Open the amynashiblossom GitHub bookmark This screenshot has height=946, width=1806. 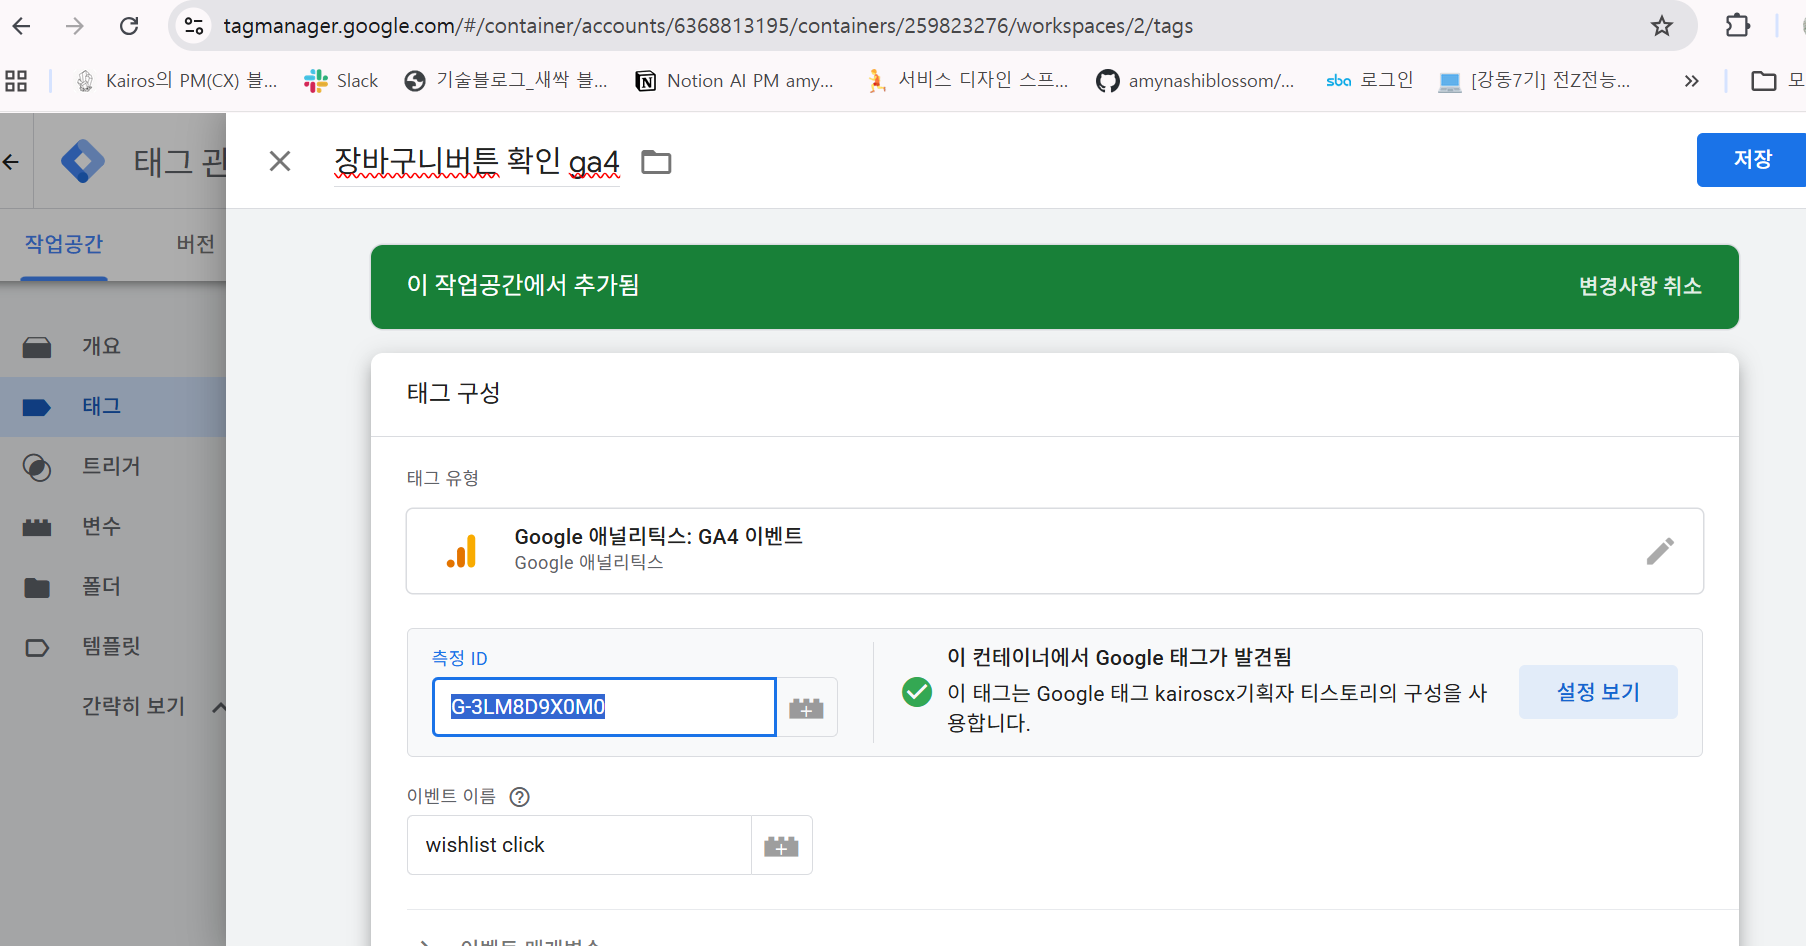click(1195, 81)
